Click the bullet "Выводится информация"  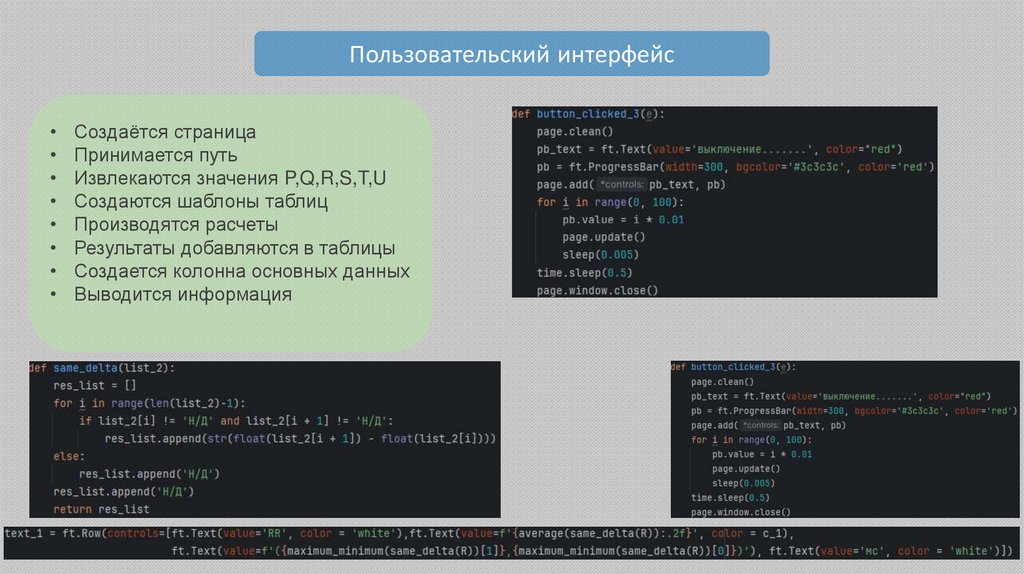pyautogui.click(x=183, y=295)
